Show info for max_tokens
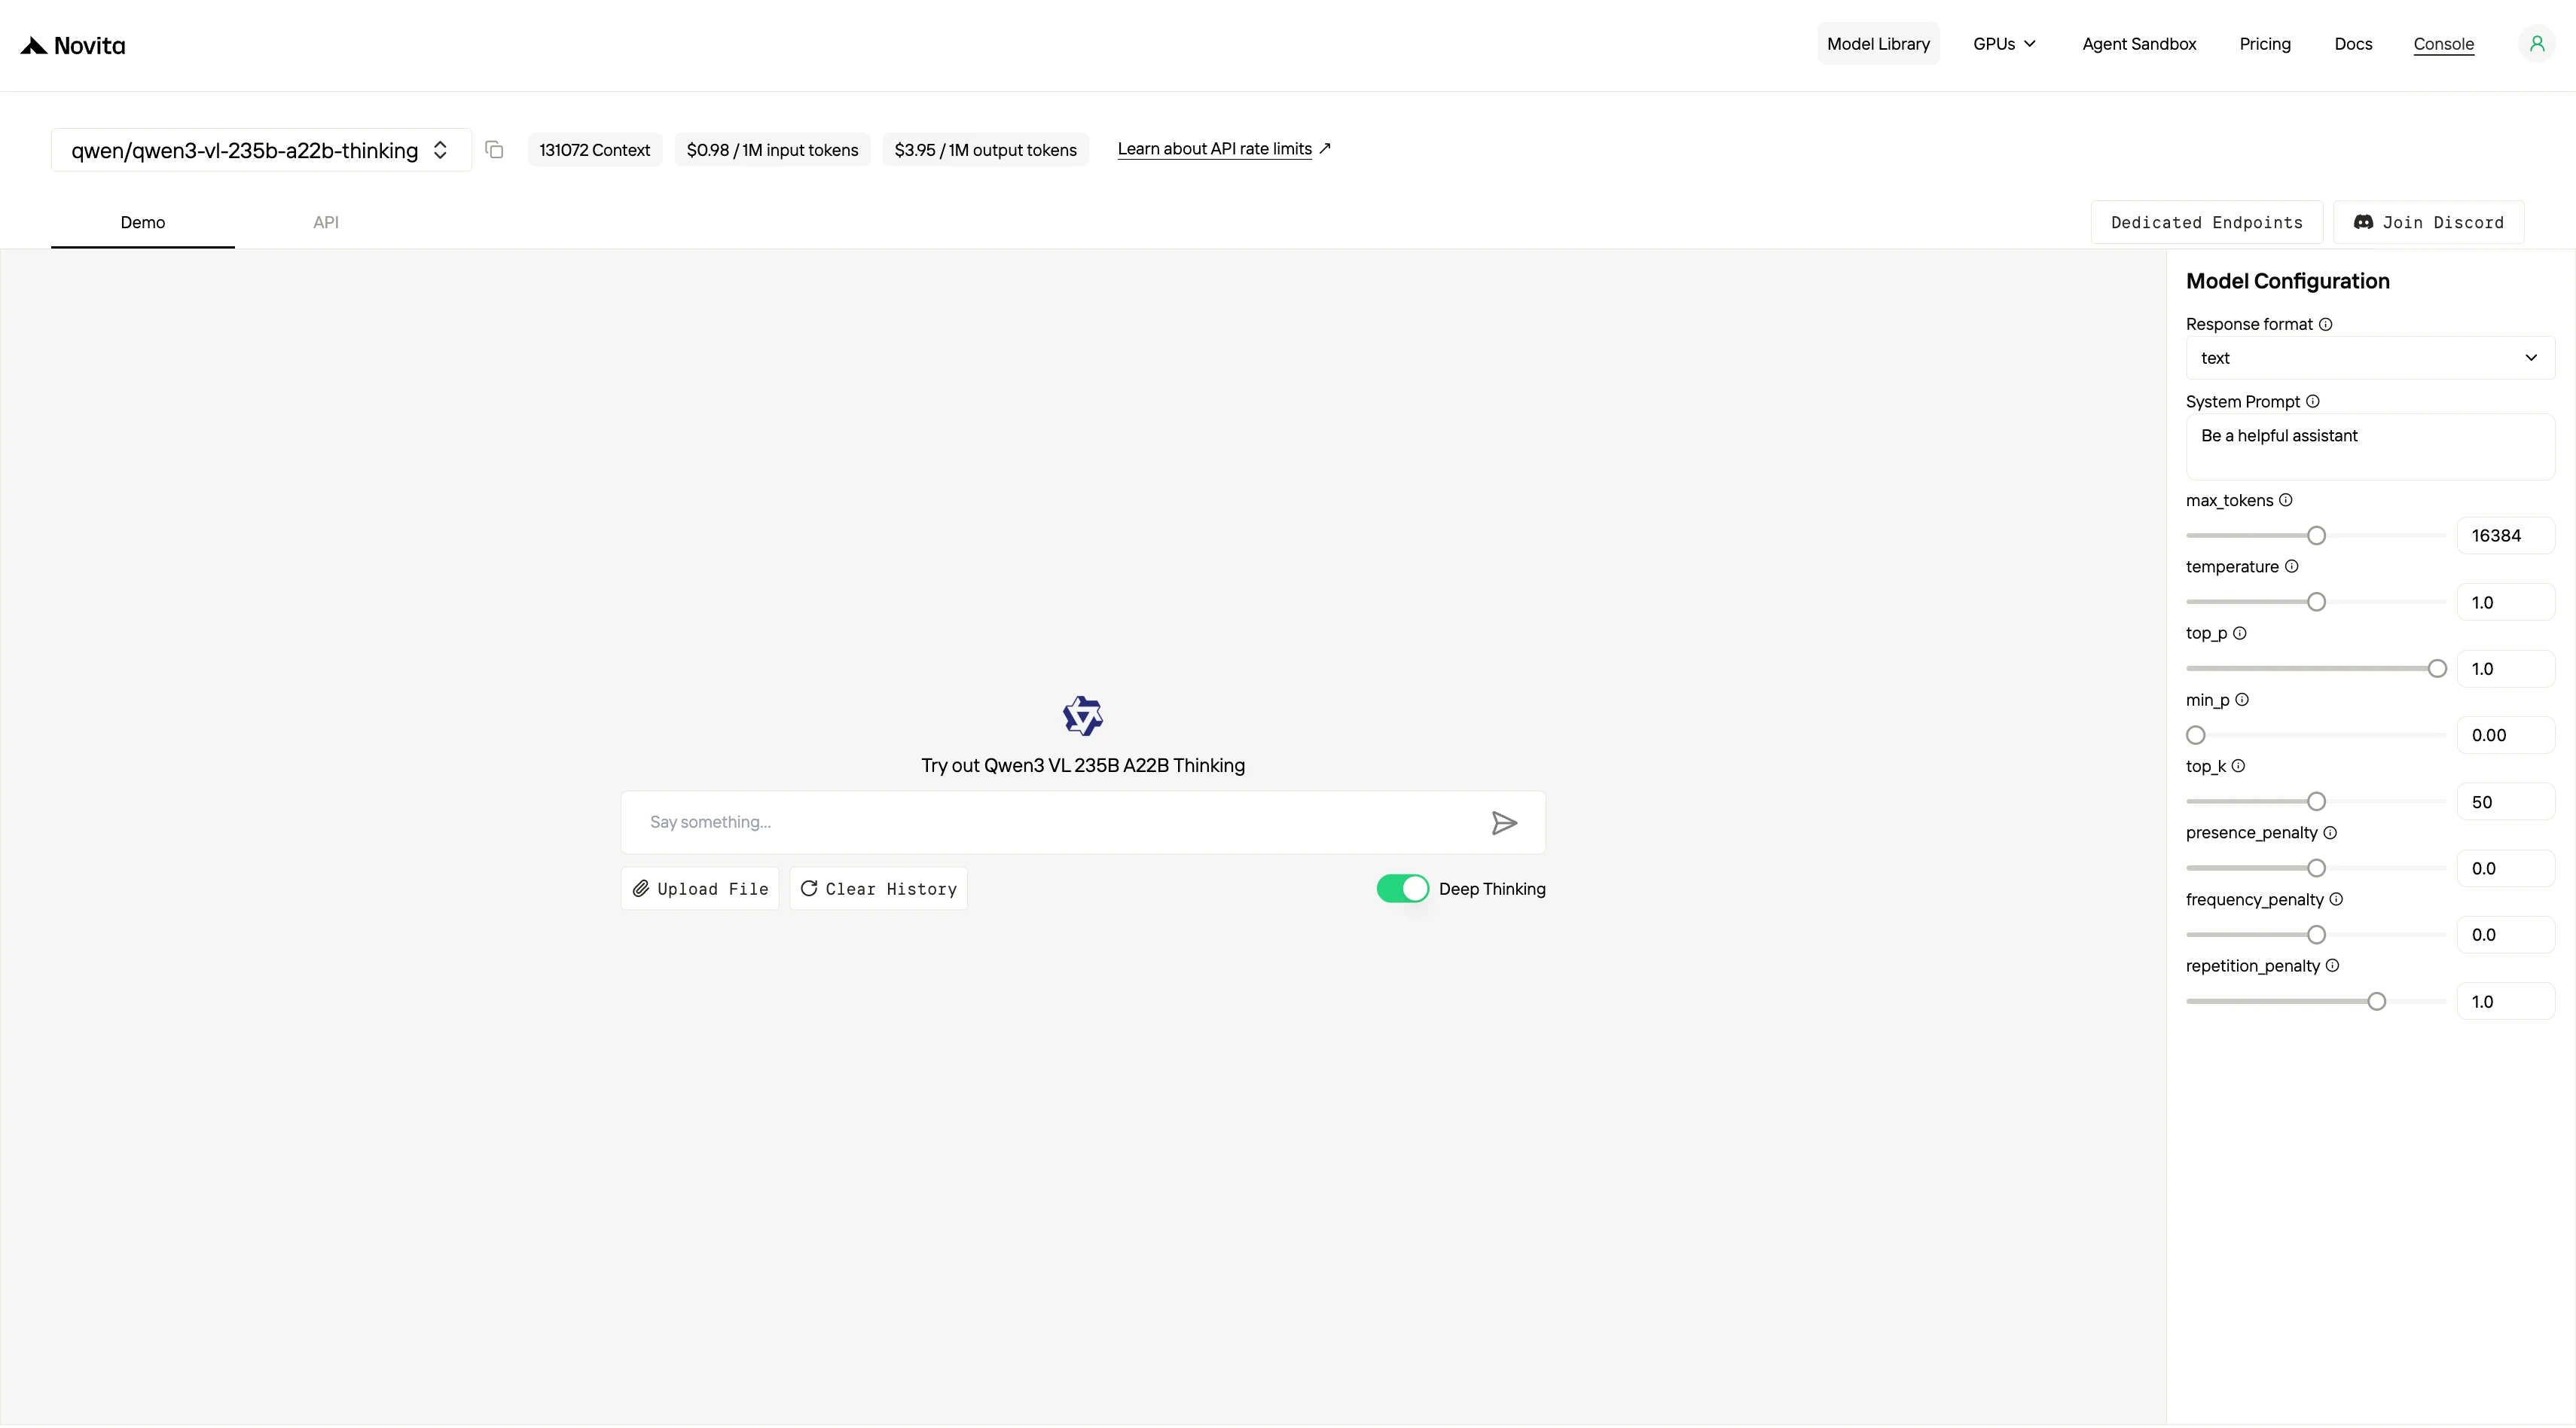This screenshot has height=1428, width=2576. point(2286,500)
